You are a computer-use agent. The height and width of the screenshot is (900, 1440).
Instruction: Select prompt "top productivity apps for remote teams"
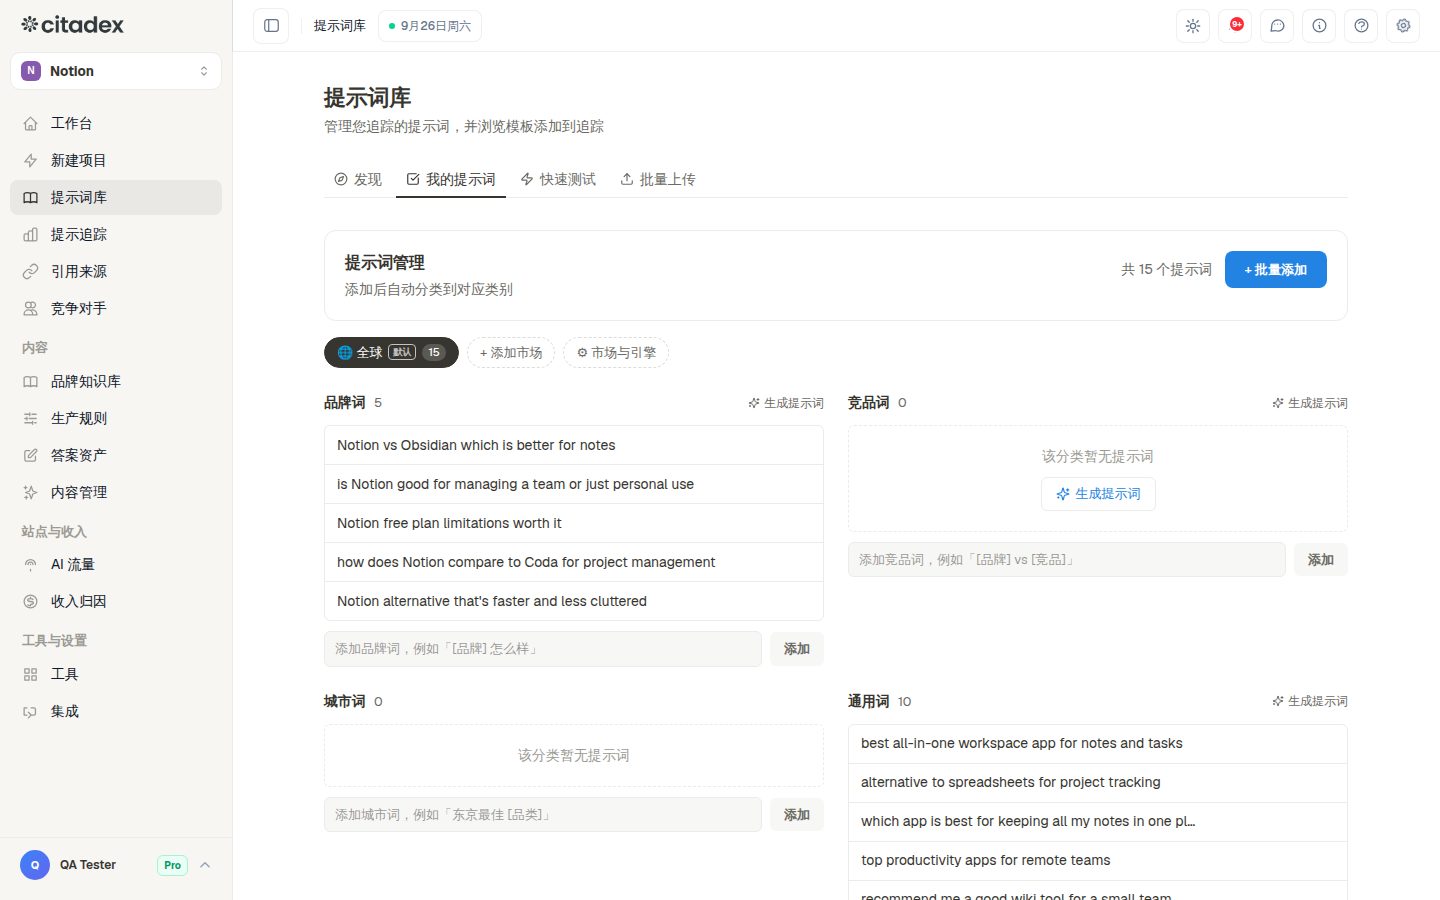[x=1098, y=860]
